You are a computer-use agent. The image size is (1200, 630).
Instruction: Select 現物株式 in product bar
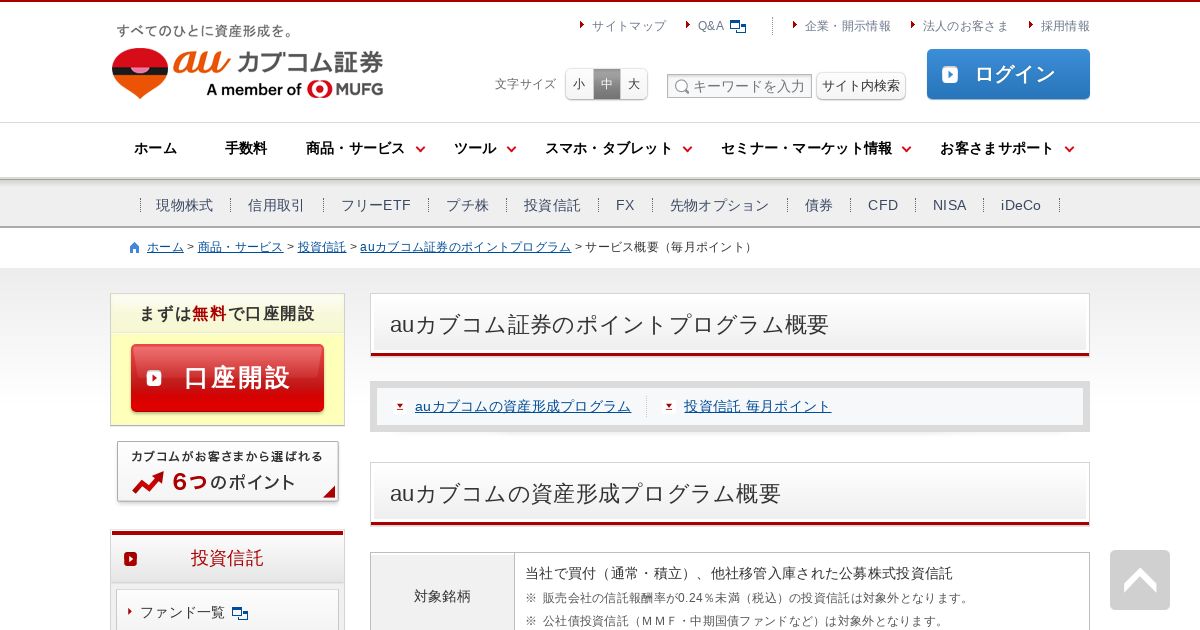tap(185, 205)
